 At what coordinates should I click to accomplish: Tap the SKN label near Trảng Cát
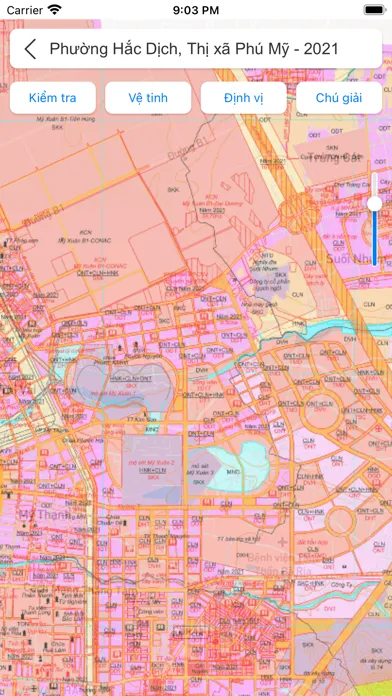(x=332, y=147)
